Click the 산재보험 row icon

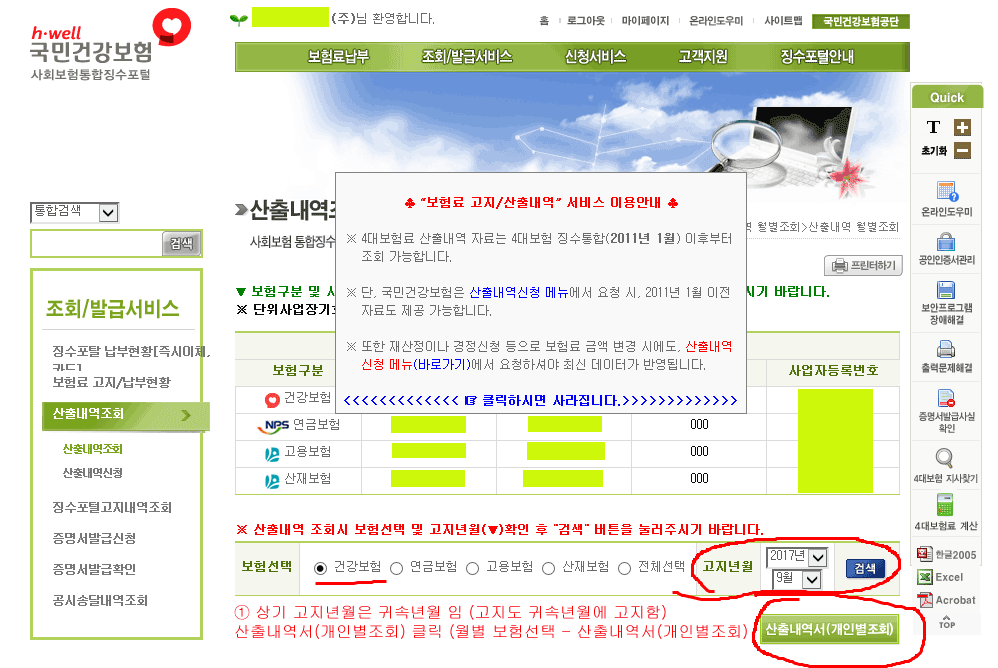272,481
